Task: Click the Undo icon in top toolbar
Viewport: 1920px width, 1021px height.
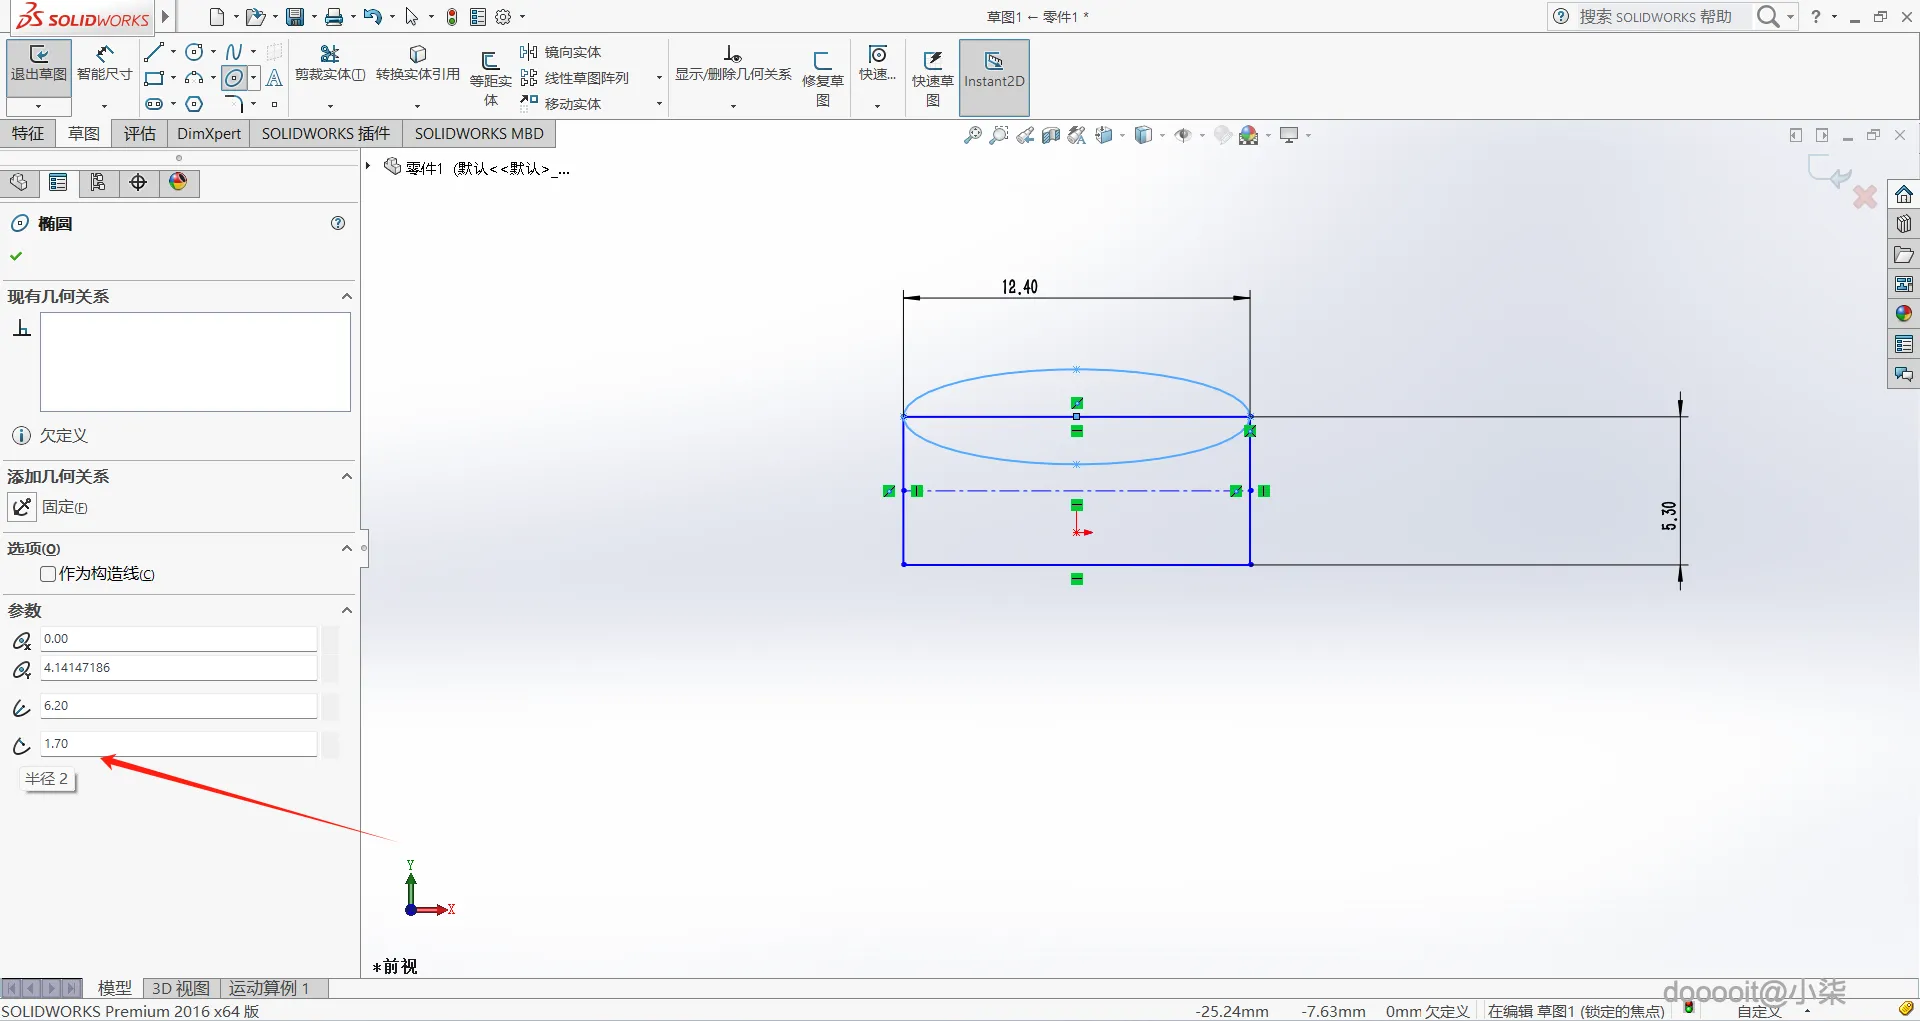Action: (x=372, y=17)
